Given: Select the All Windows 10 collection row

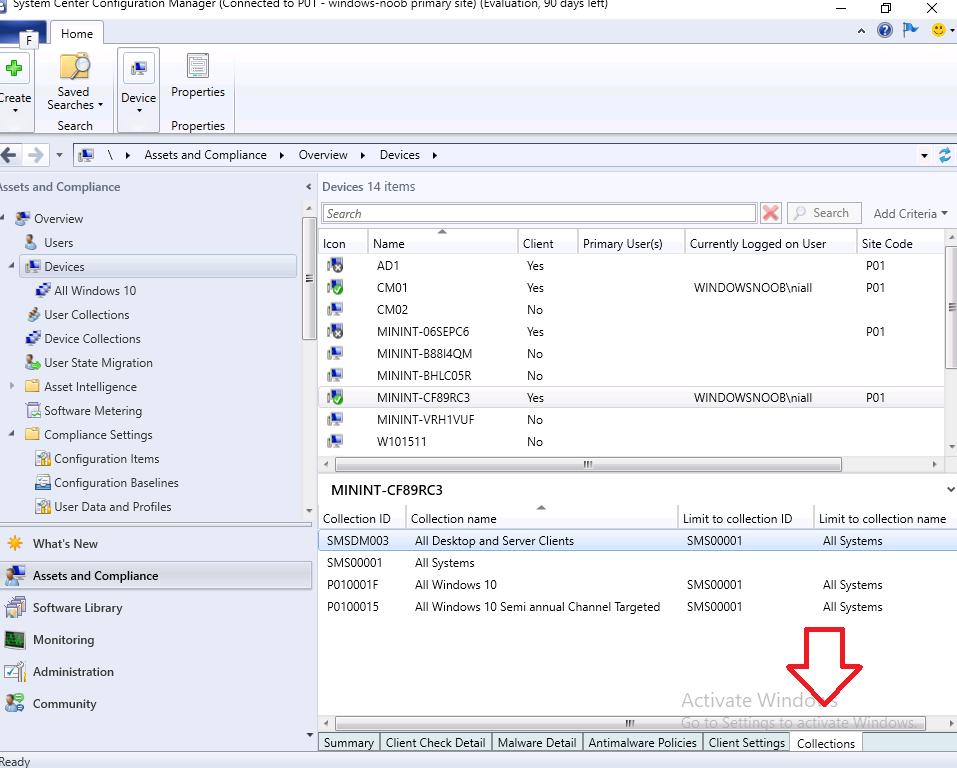Looking at the screenshot, I should point(638,585).
